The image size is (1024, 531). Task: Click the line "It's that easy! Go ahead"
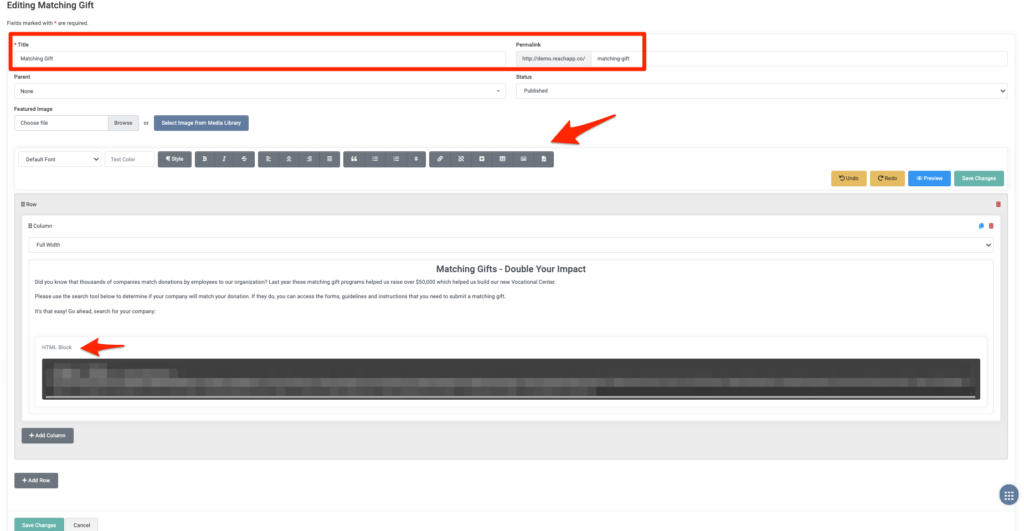(95, 312)
